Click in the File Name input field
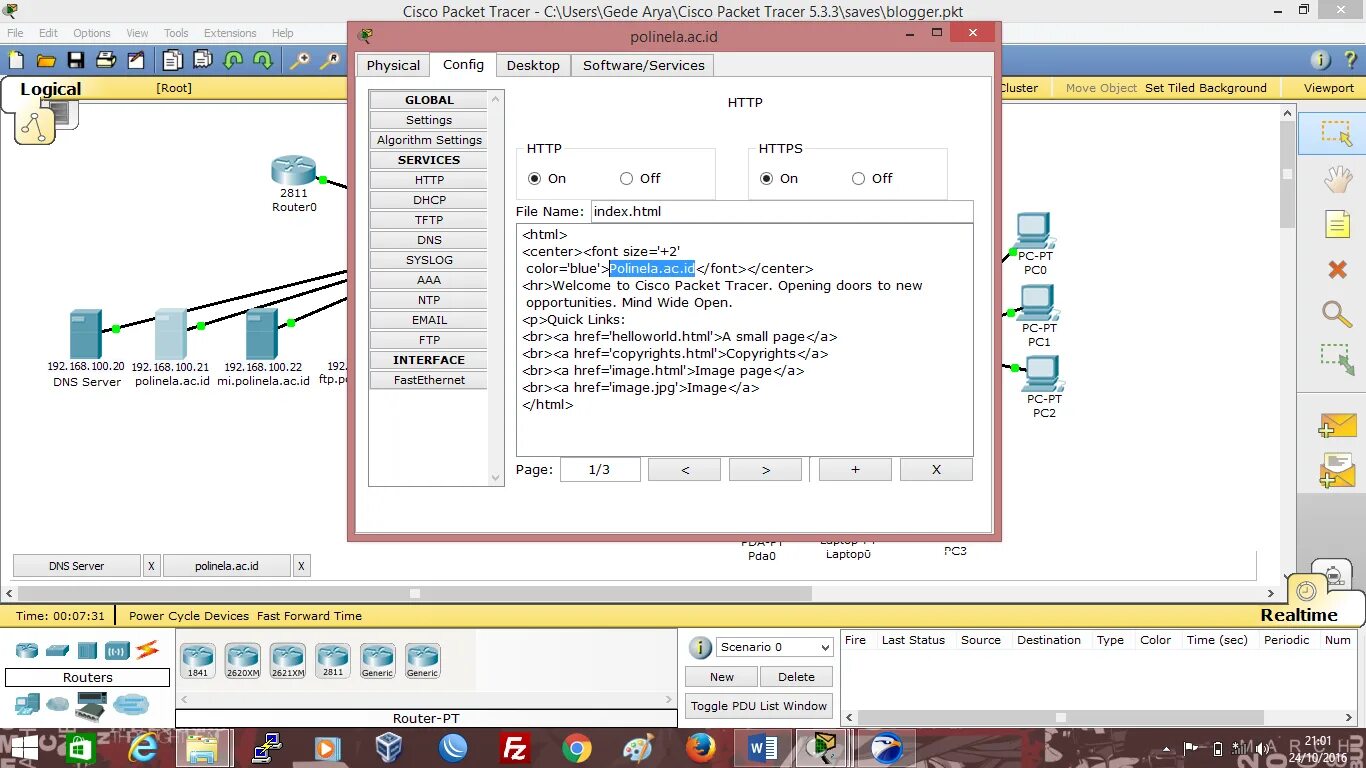1366x768 pixels. tap(782, 212)
